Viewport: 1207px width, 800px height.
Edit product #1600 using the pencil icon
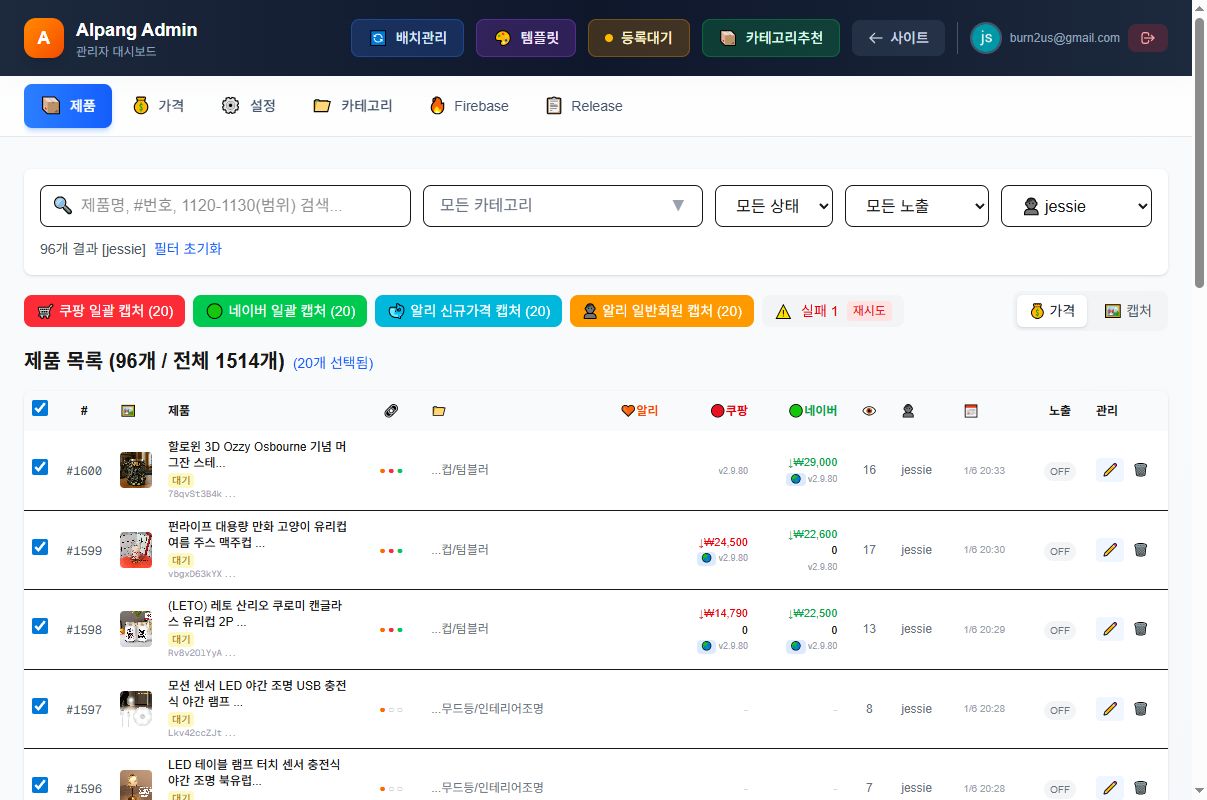click(1109, 469)
